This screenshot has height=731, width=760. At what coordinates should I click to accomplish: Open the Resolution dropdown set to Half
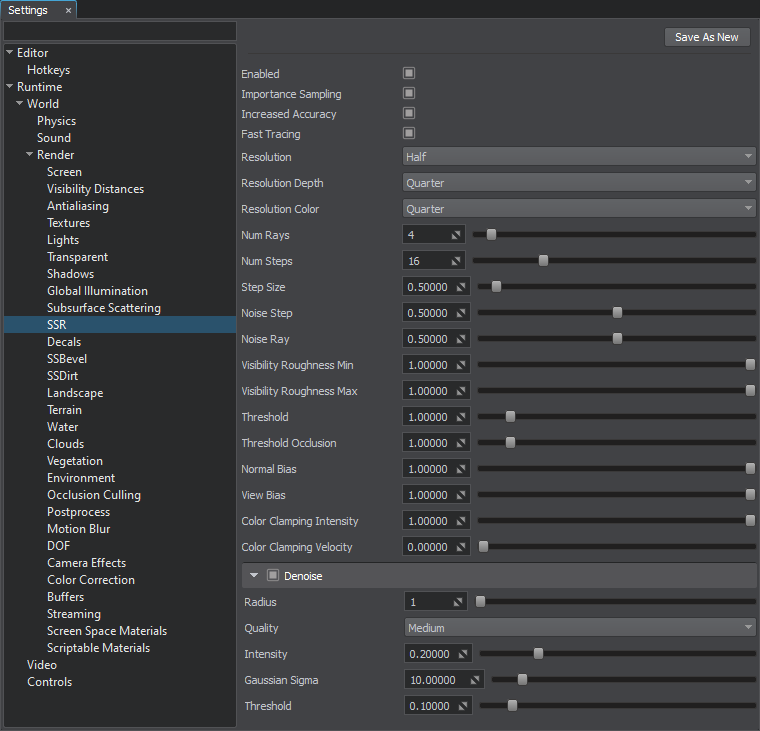click(579, 157)
